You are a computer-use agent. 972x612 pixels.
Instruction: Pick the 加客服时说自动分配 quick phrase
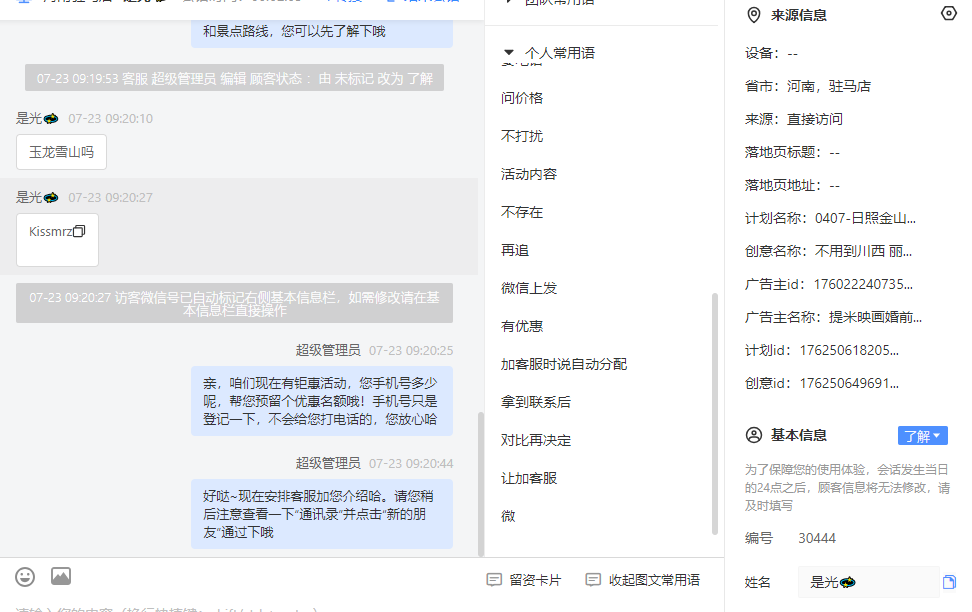pyautogui.click(x=564, y=364)
